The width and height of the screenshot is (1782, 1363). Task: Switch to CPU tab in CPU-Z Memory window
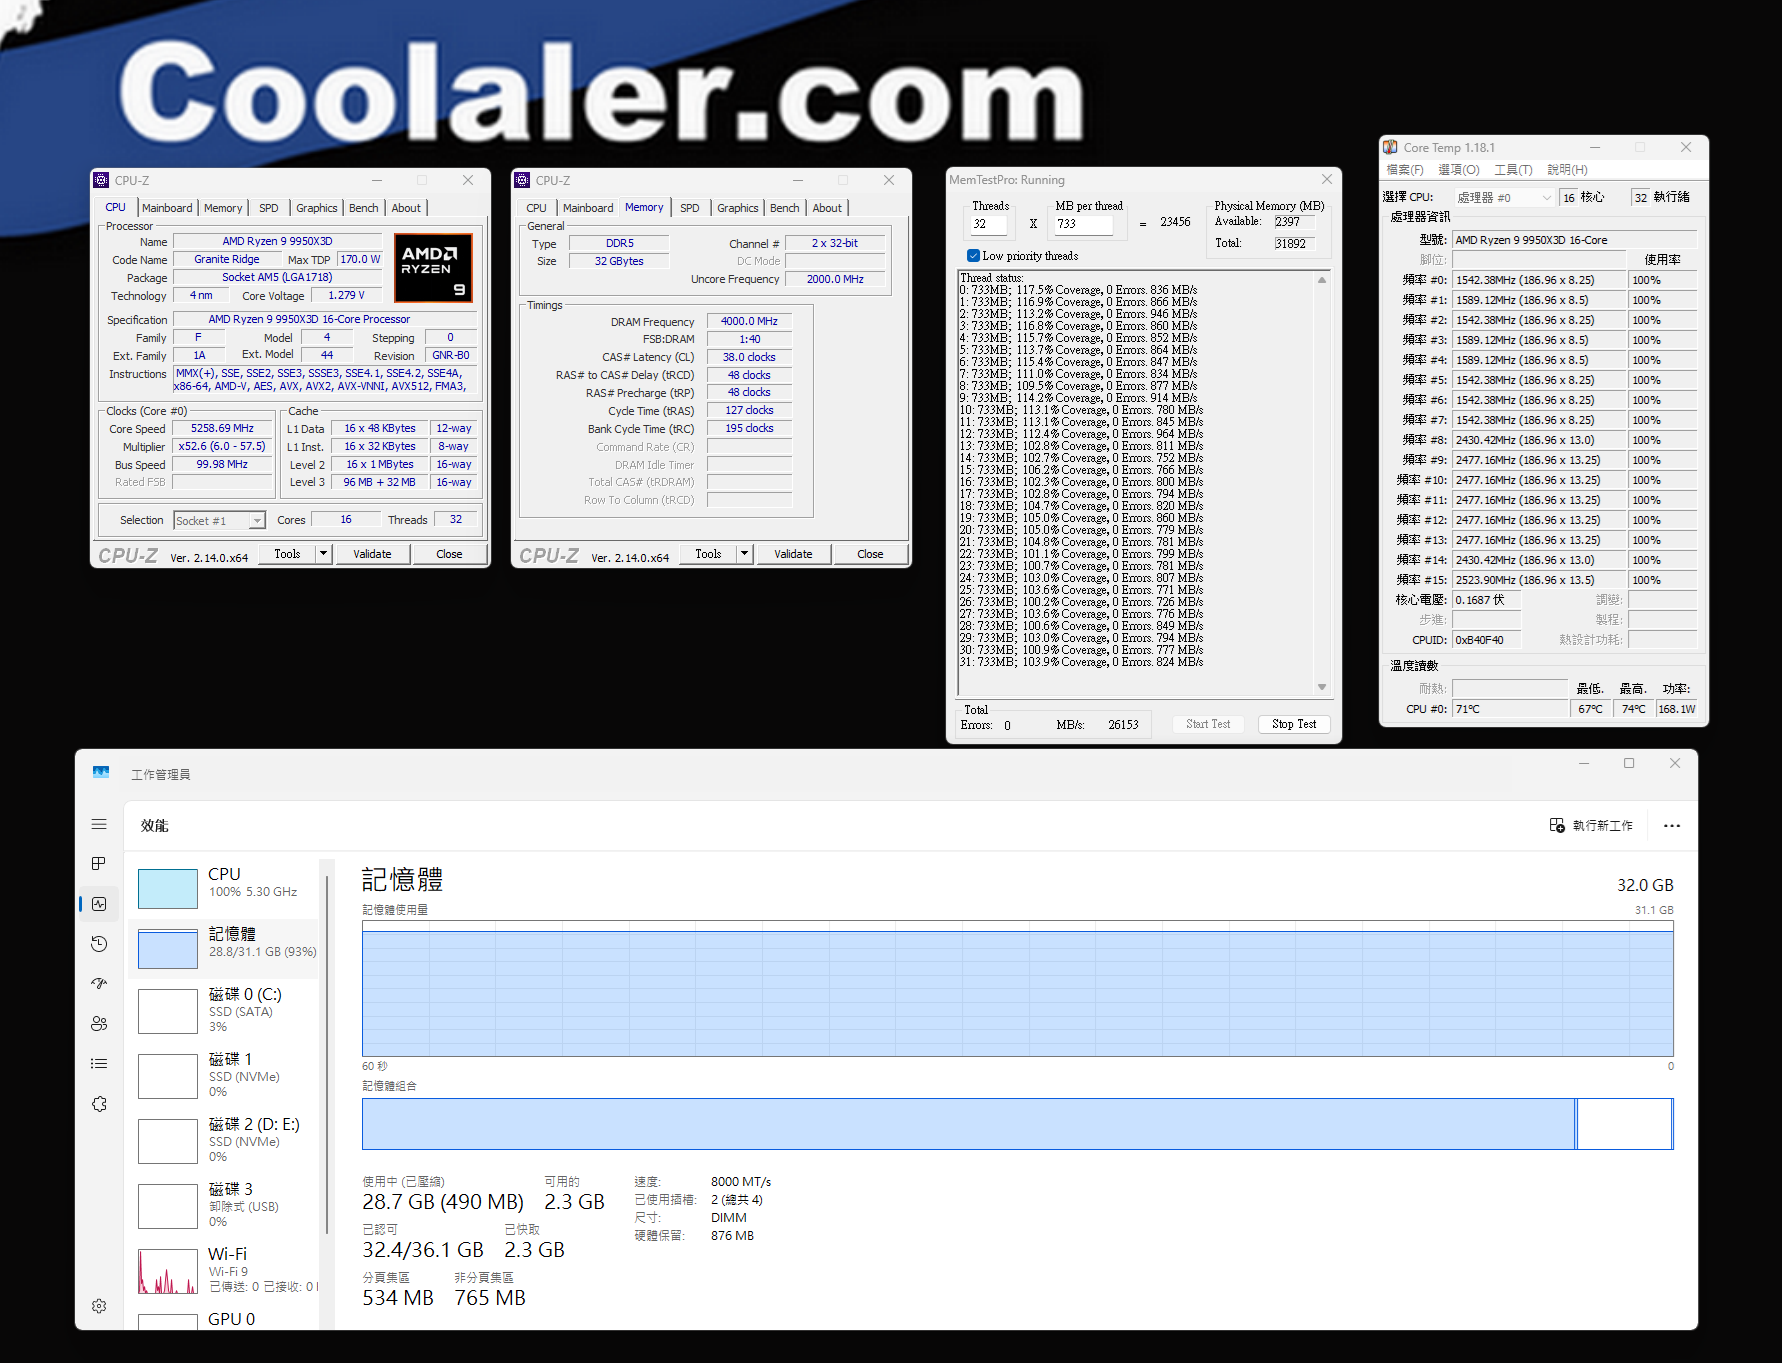click(x=537, y=208)
